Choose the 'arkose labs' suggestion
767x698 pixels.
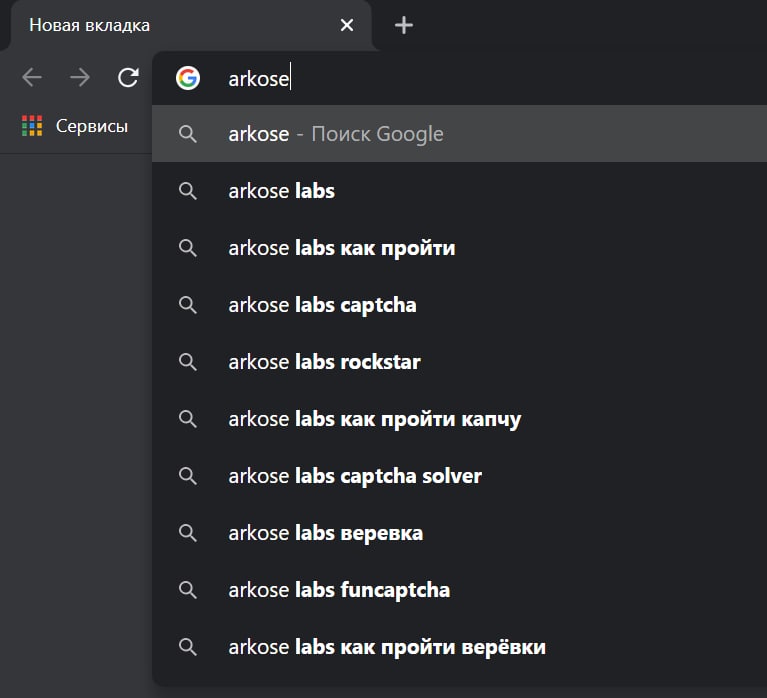coord(459,191)
